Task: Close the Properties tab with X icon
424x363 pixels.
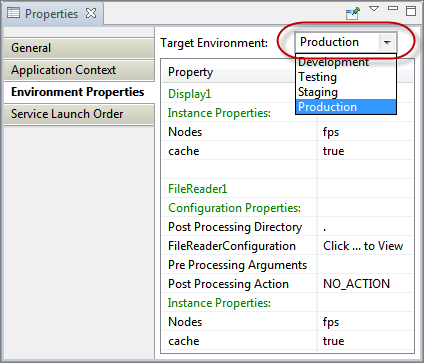Action: (x=91, y=13)
